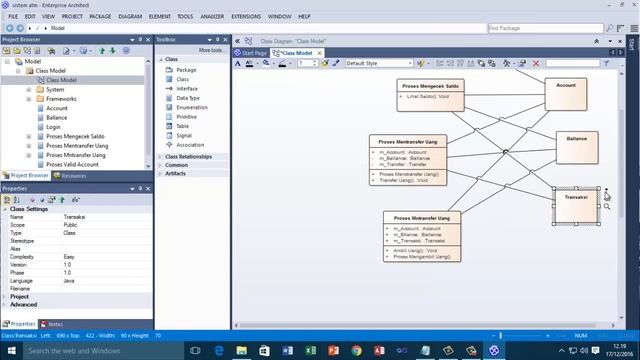
Task: Click the filter funnel icon in diagram toolbar
Action: click(607, 63)
